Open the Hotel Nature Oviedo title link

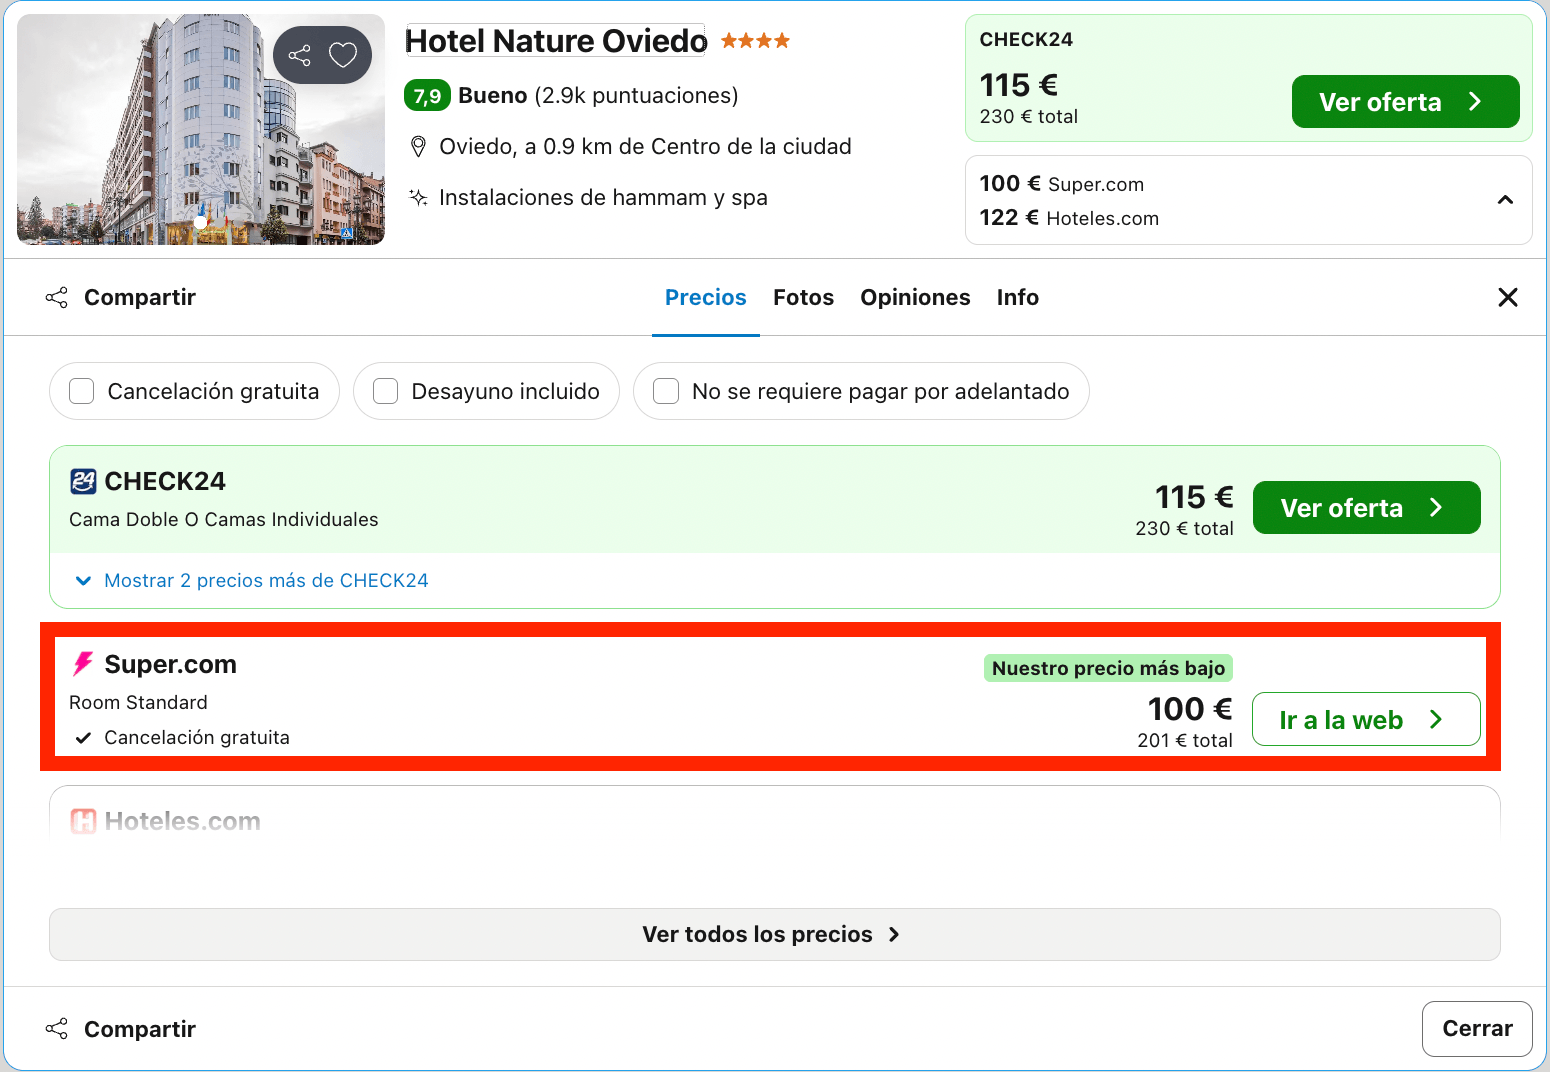tap(556, 41)
